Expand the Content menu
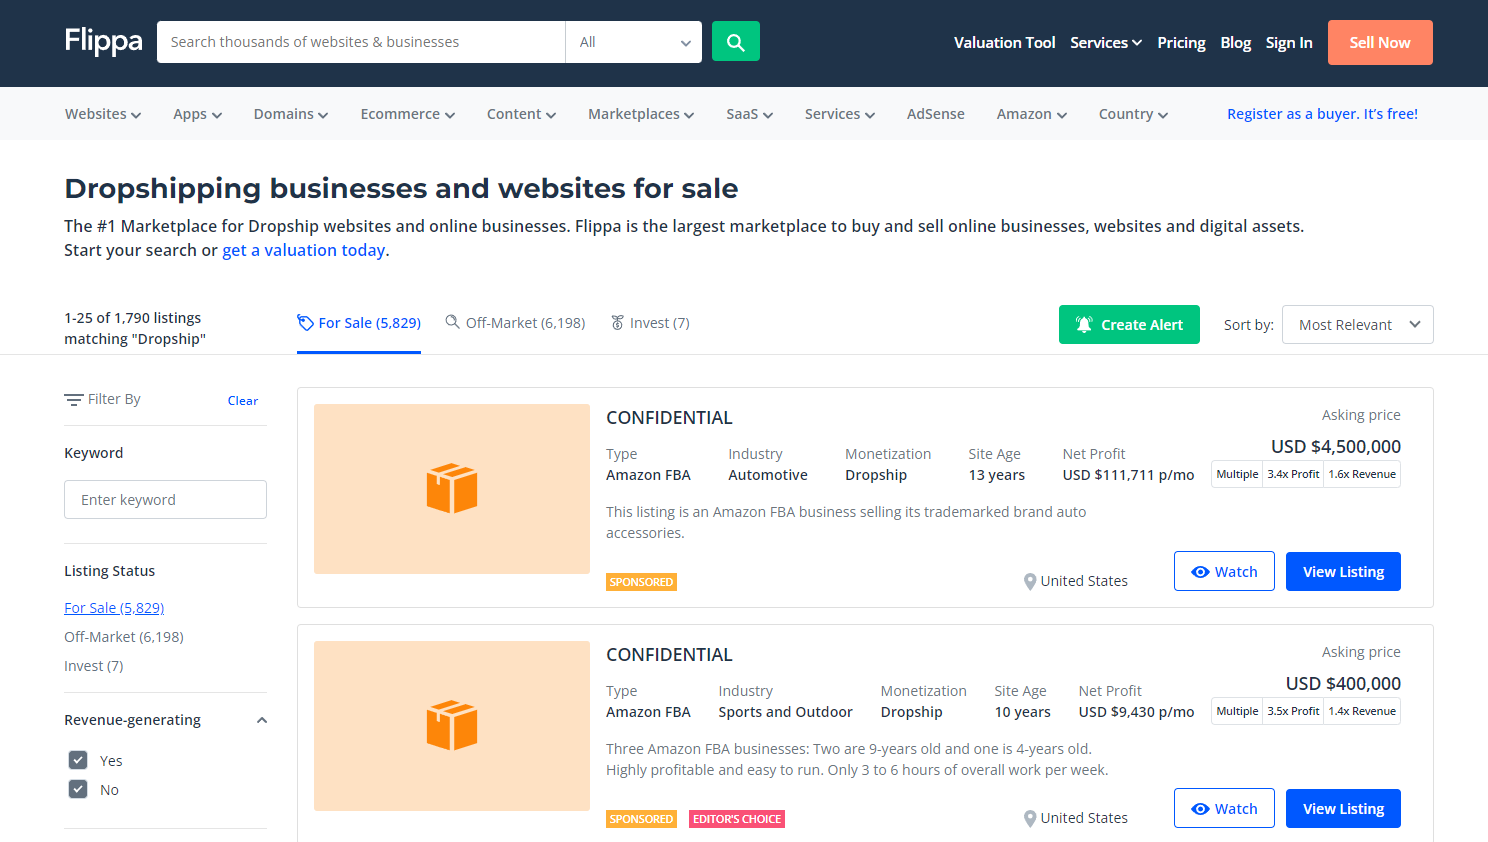 (x=521, y=114)
